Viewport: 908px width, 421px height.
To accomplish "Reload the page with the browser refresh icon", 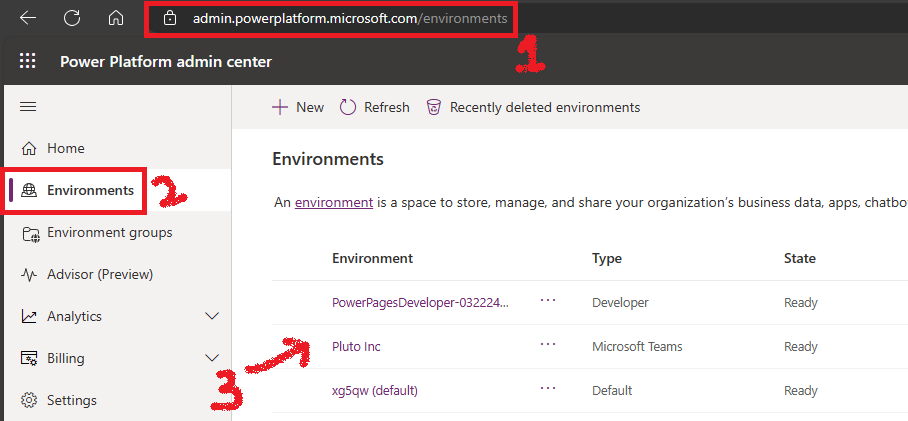I will tap(72, 19).
